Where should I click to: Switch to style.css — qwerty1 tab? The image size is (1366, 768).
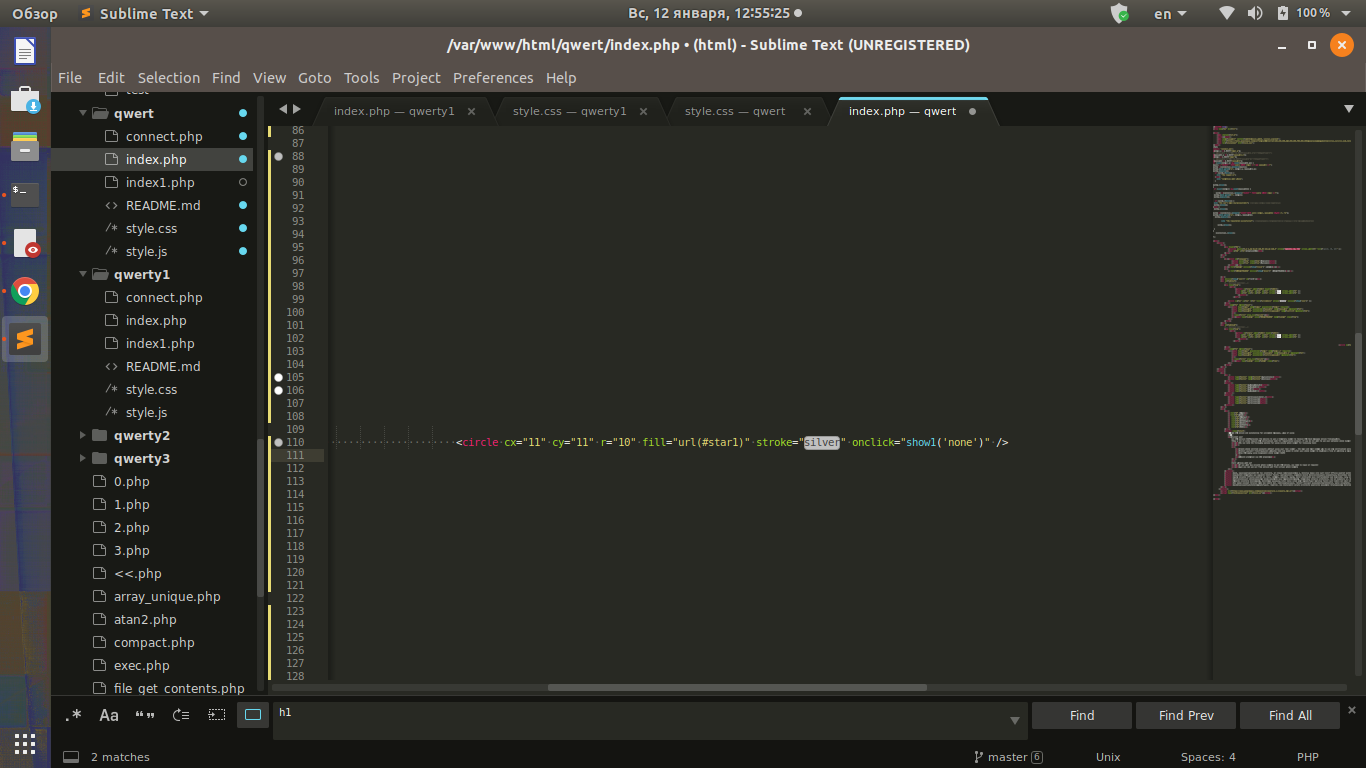point(570,111)
